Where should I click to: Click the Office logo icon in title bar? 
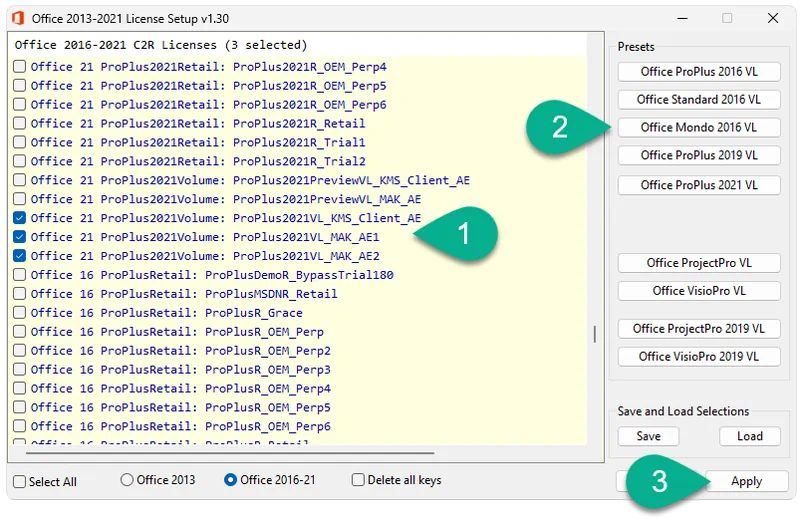point(15,18)
